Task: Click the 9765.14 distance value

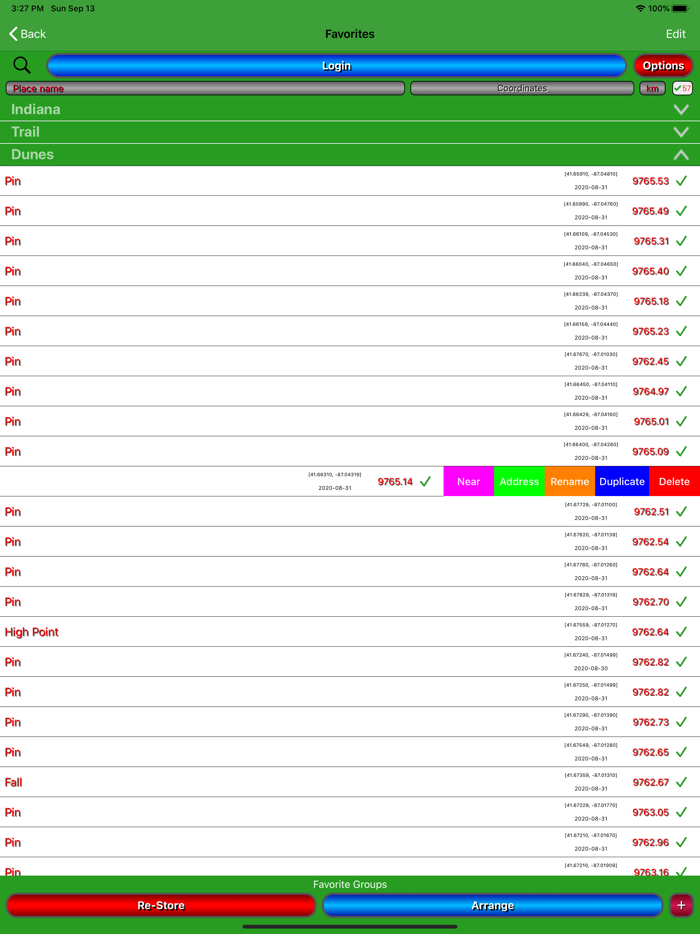Action: 395,481
